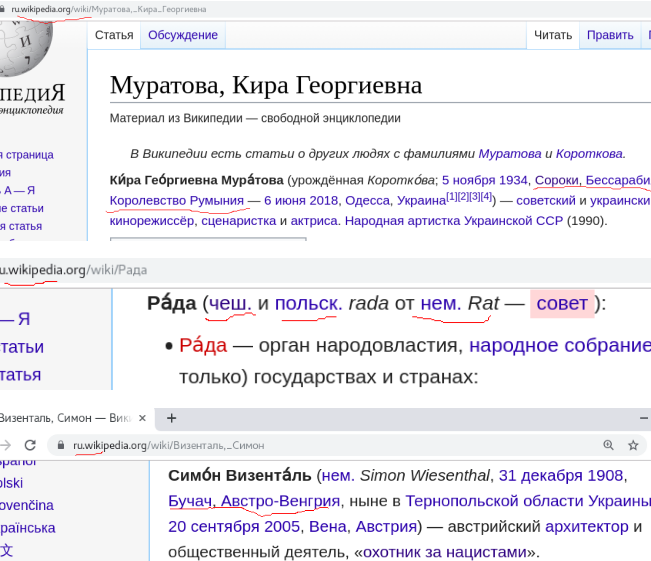Open the Бучач link
The height and width of the screenshot is (561, 651).
[x=190, y=501]
